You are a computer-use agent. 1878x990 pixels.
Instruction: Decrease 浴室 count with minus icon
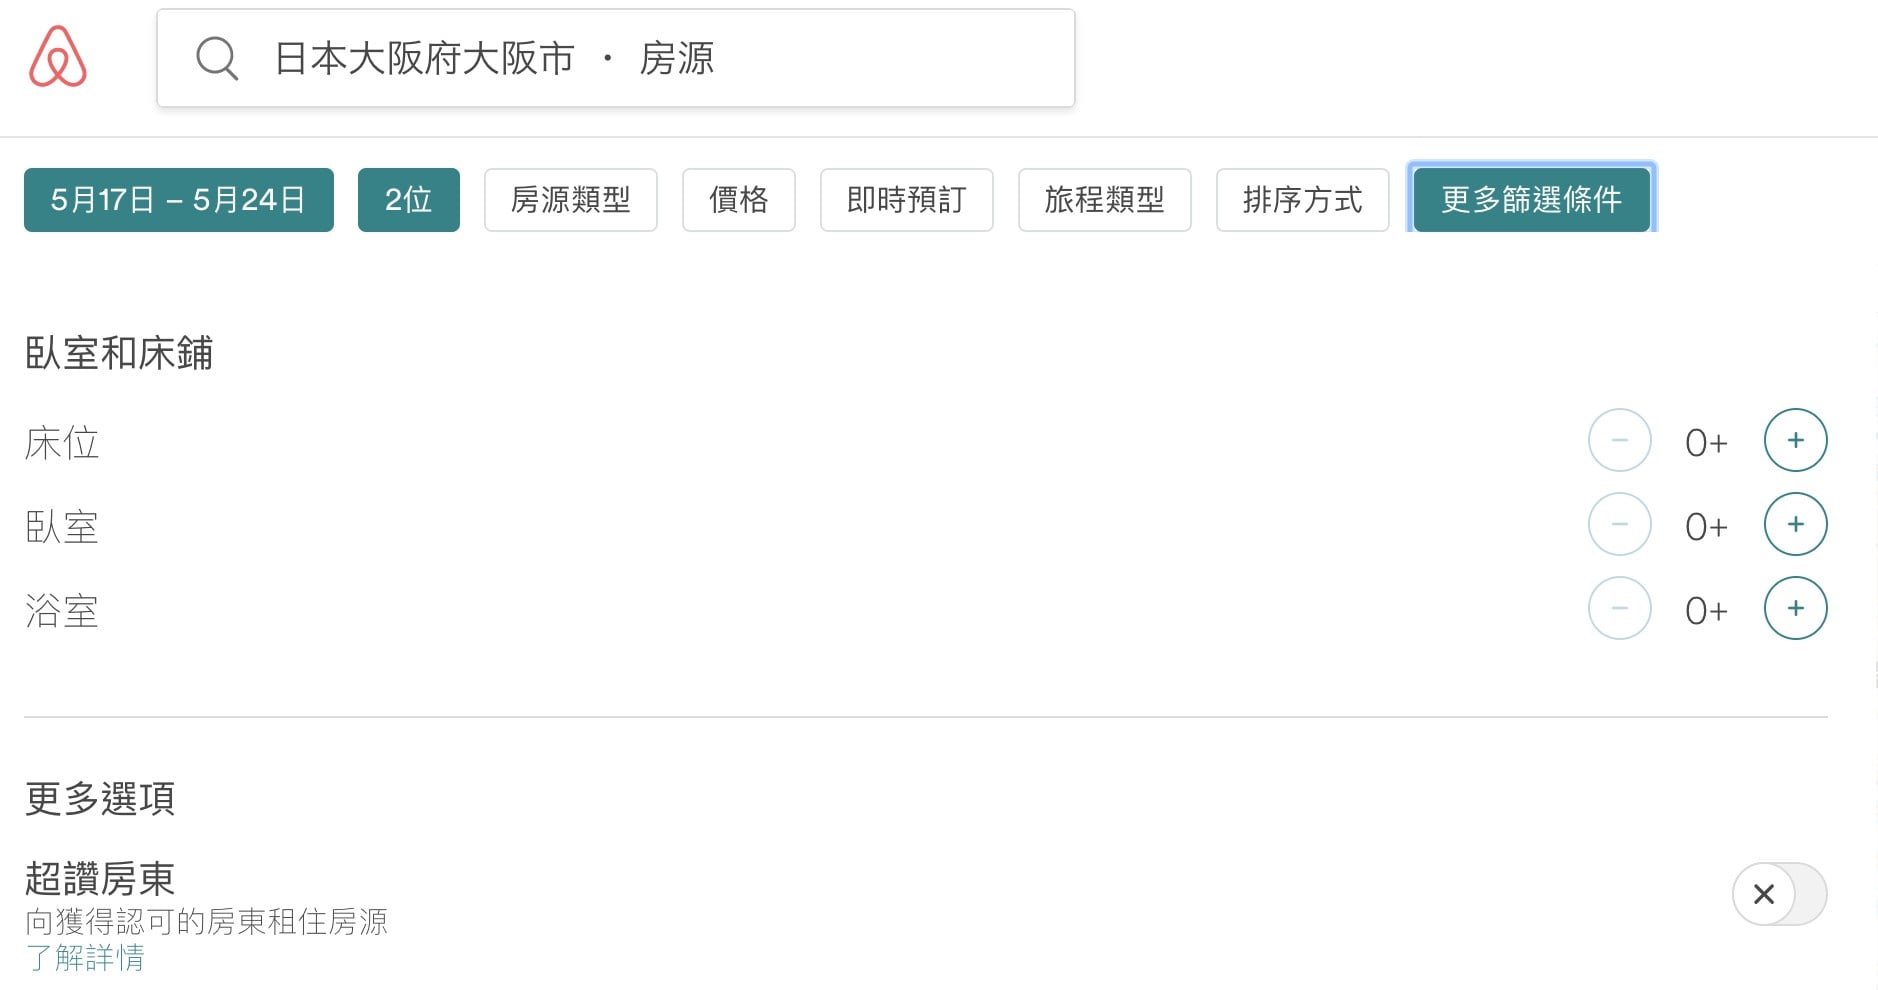1619,608
